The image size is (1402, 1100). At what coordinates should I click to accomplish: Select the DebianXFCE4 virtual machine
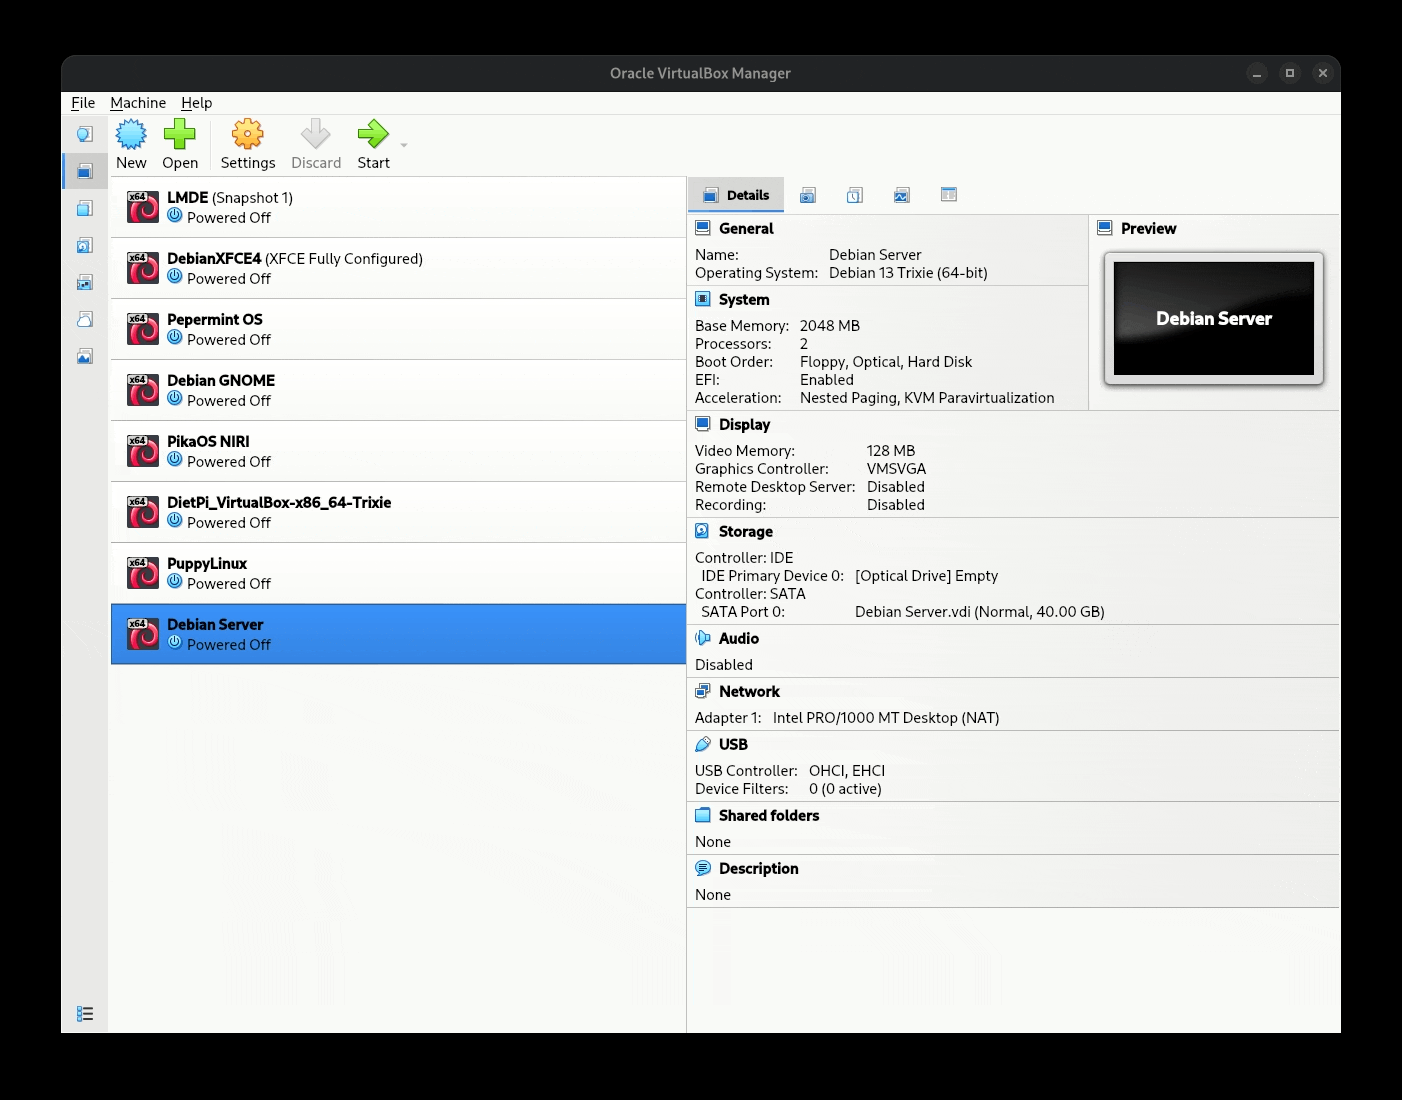[x=398, y=268]
